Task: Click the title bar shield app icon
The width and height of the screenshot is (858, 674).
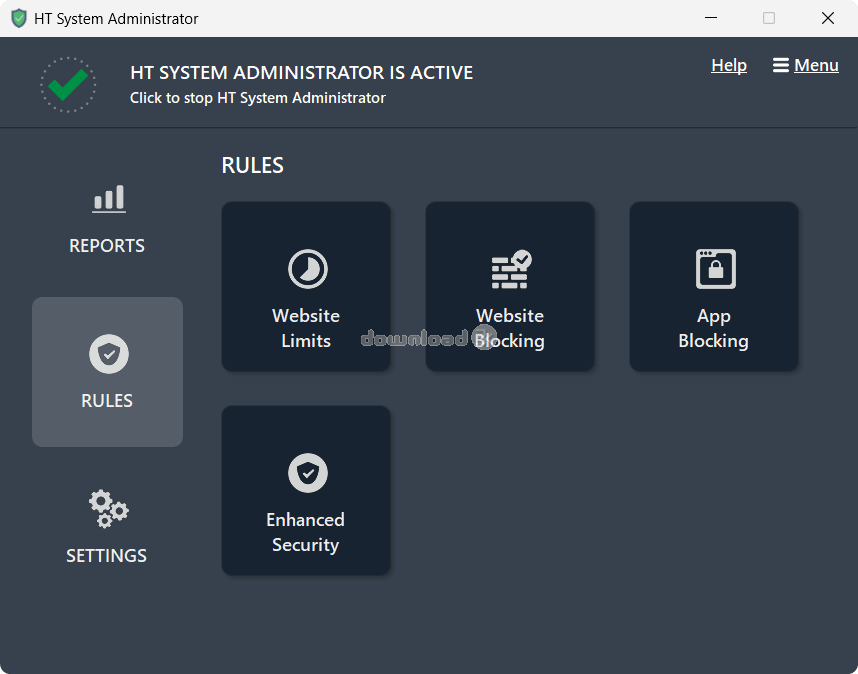Action: (19, 18)
